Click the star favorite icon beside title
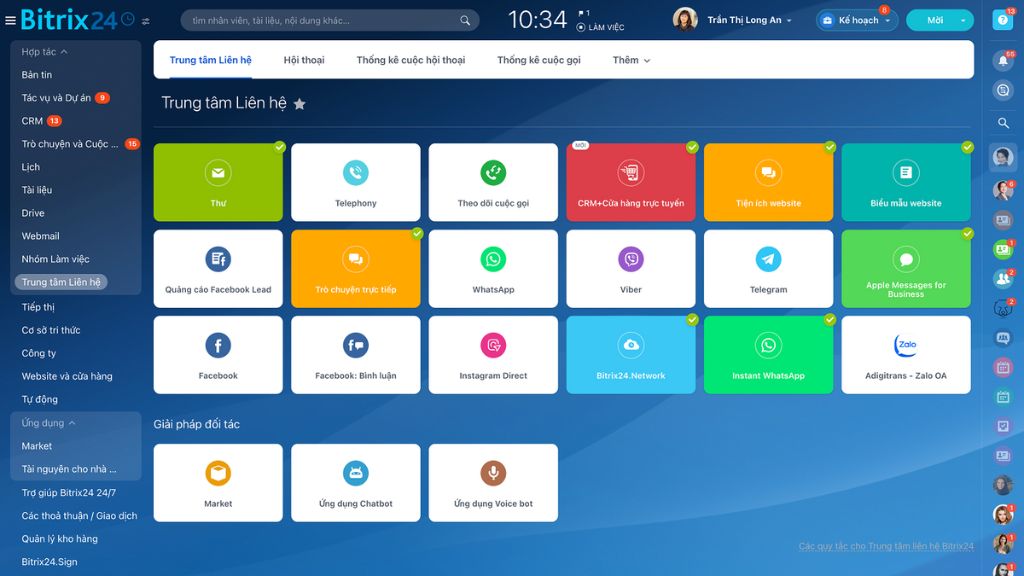The image size is (1024, 576). pos(299,104)
